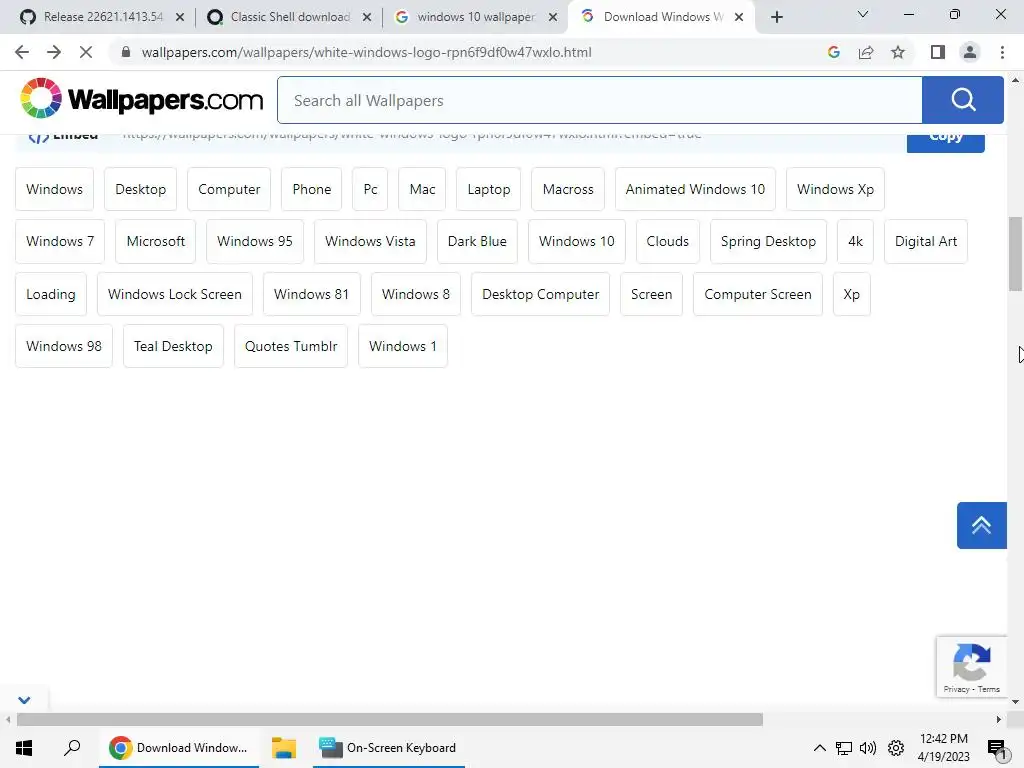This screenshot has width=1024, height=768.
Task: Open the On-Screen Keyboard taskbar item
Action: (x=388, y=748)
